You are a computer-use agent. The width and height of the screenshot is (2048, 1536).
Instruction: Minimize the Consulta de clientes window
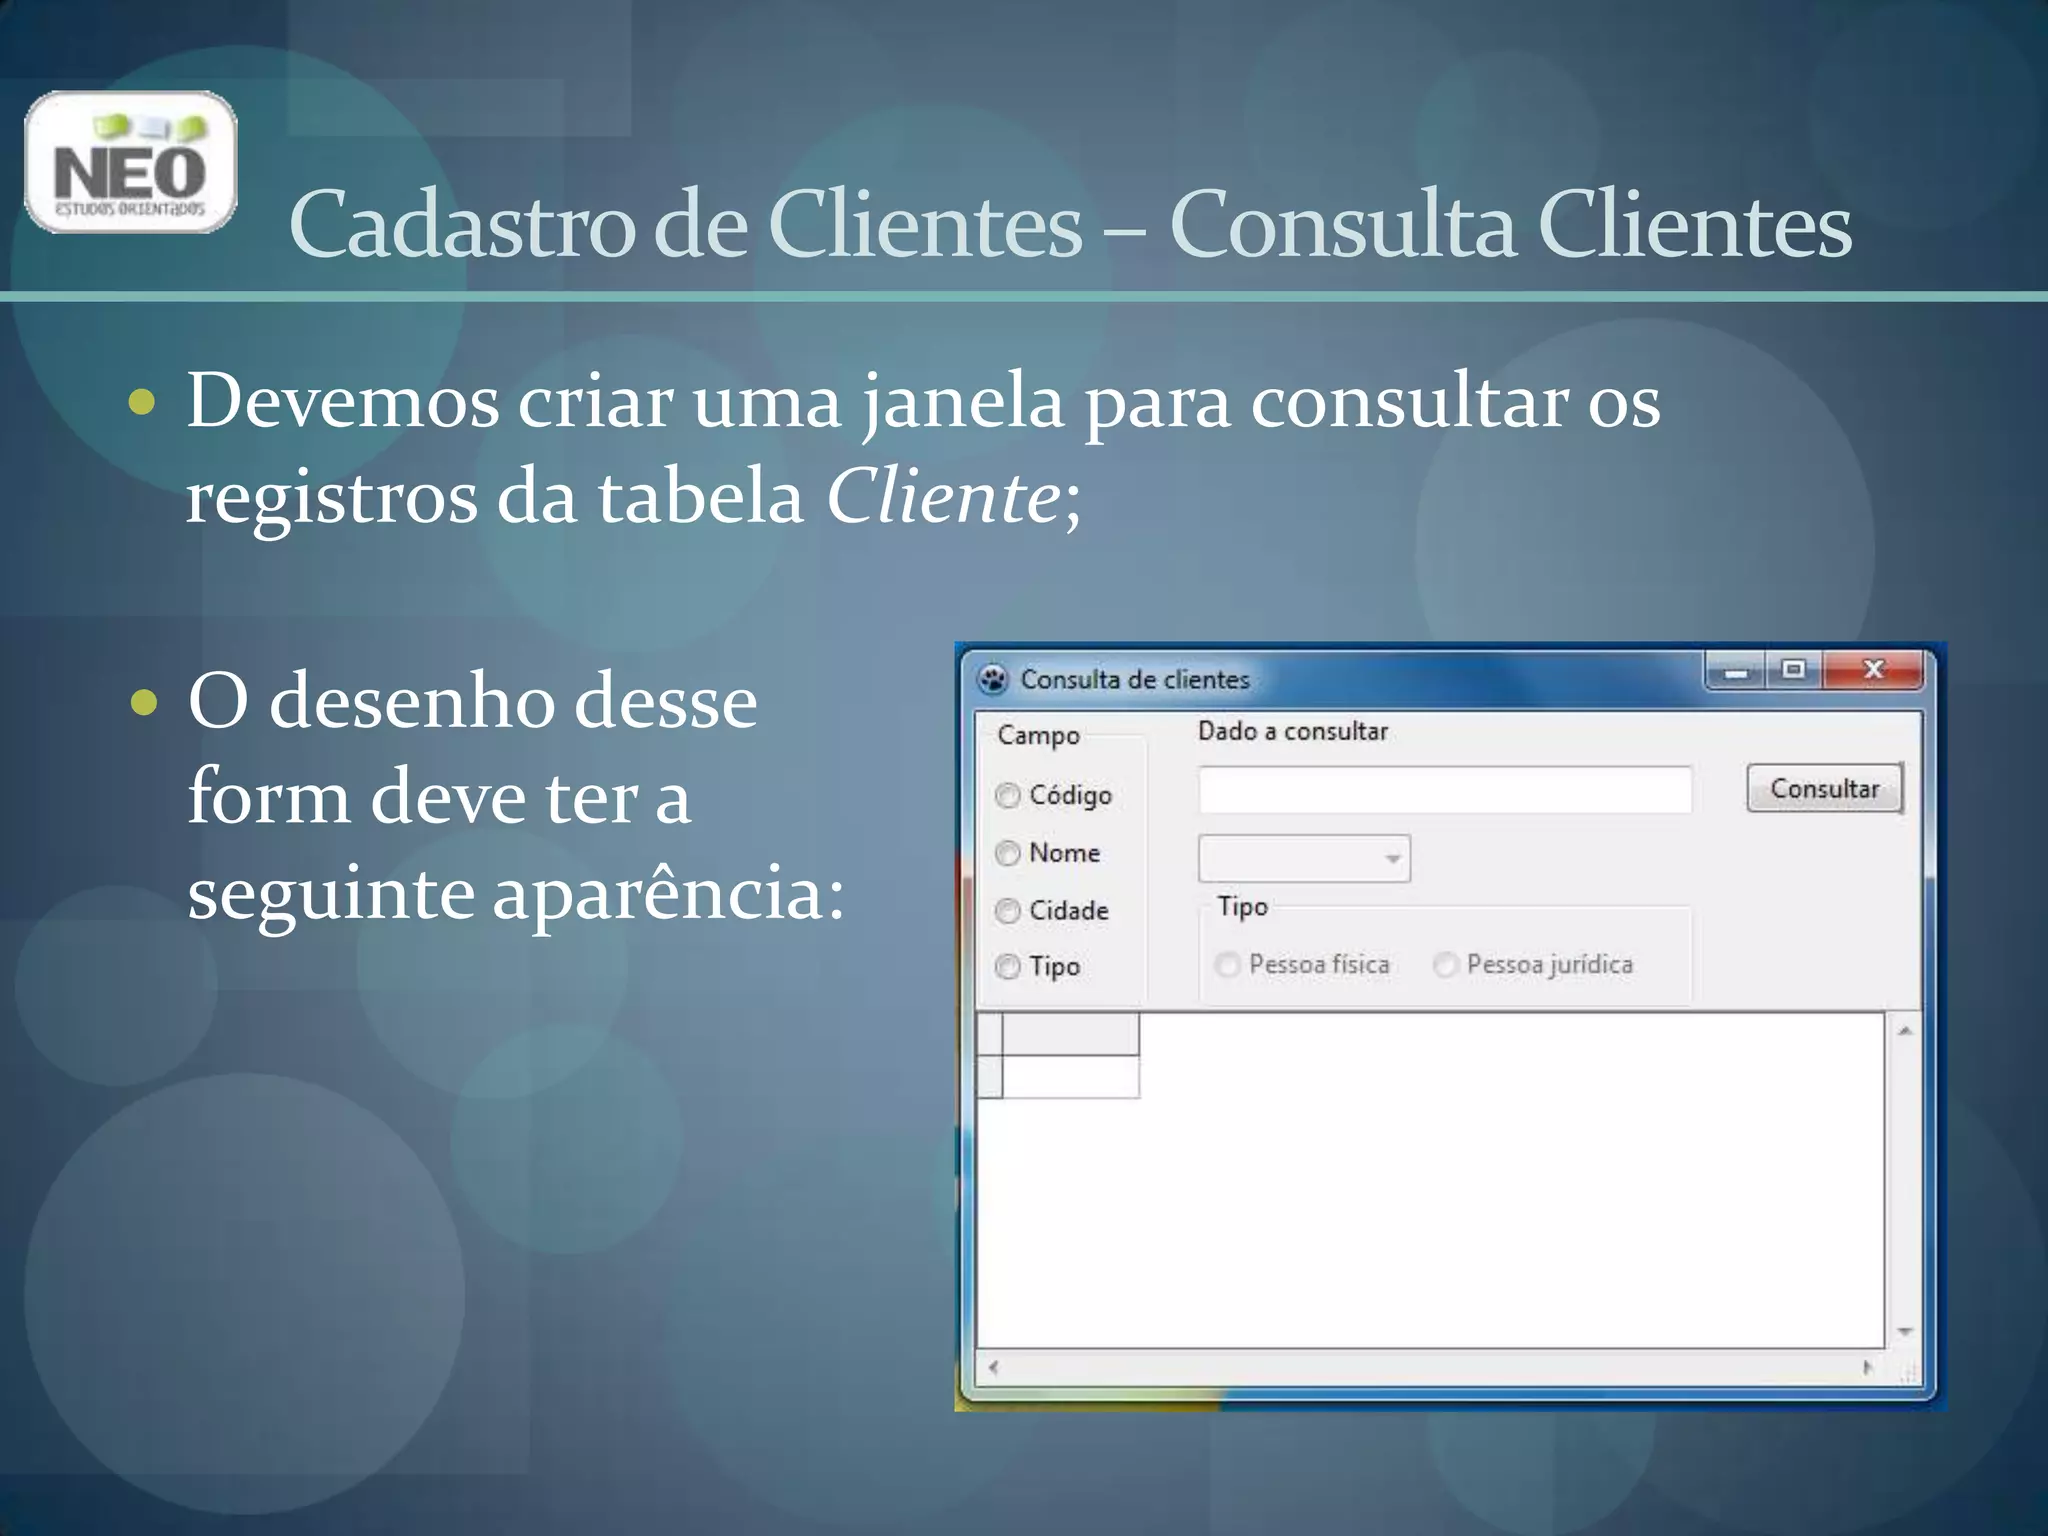click(x=1736, y=671)
